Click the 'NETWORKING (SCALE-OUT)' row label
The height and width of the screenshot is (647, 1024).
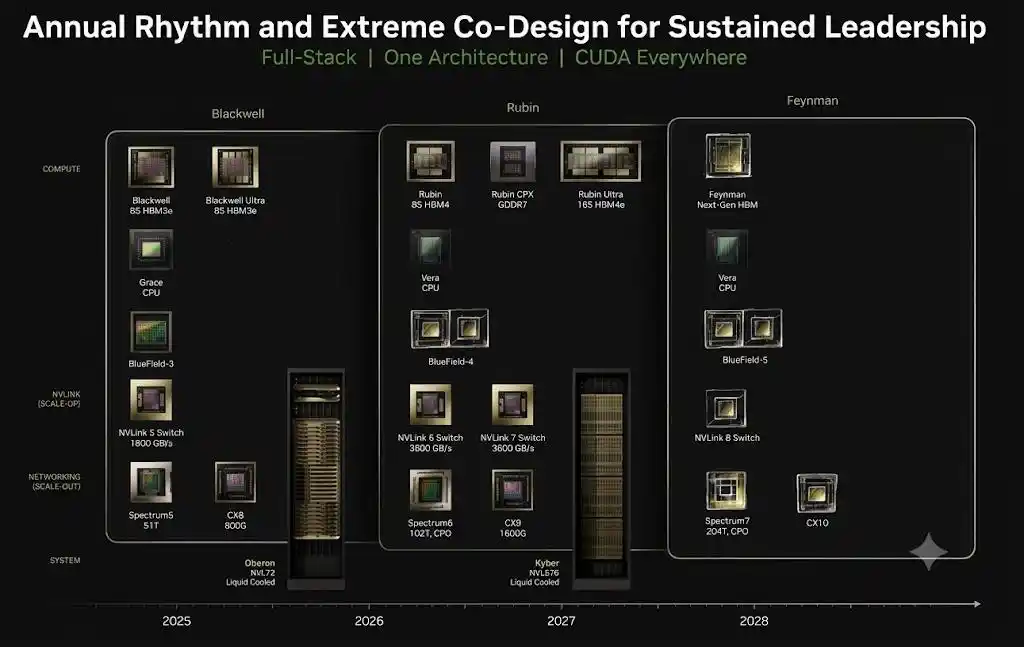55,481
